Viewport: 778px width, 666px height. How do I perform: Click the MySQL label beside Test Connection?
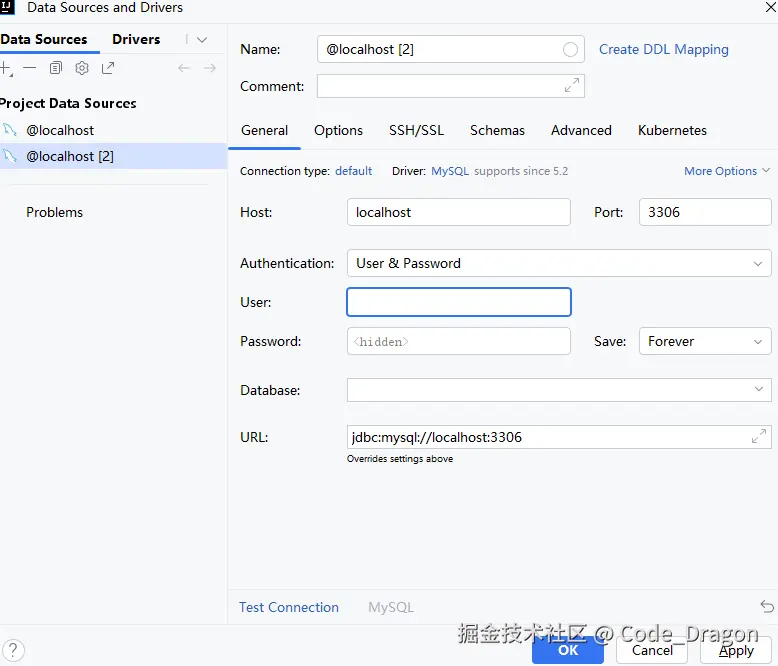click(x=390, y=607)
